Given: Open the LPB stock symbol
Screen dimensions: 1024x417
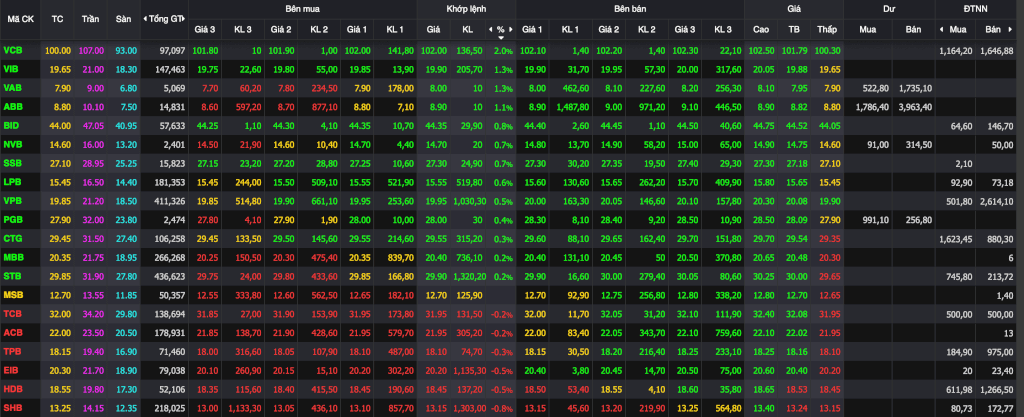Looking at the screenshot, I should pyautogui.click(x=12, y=181).
